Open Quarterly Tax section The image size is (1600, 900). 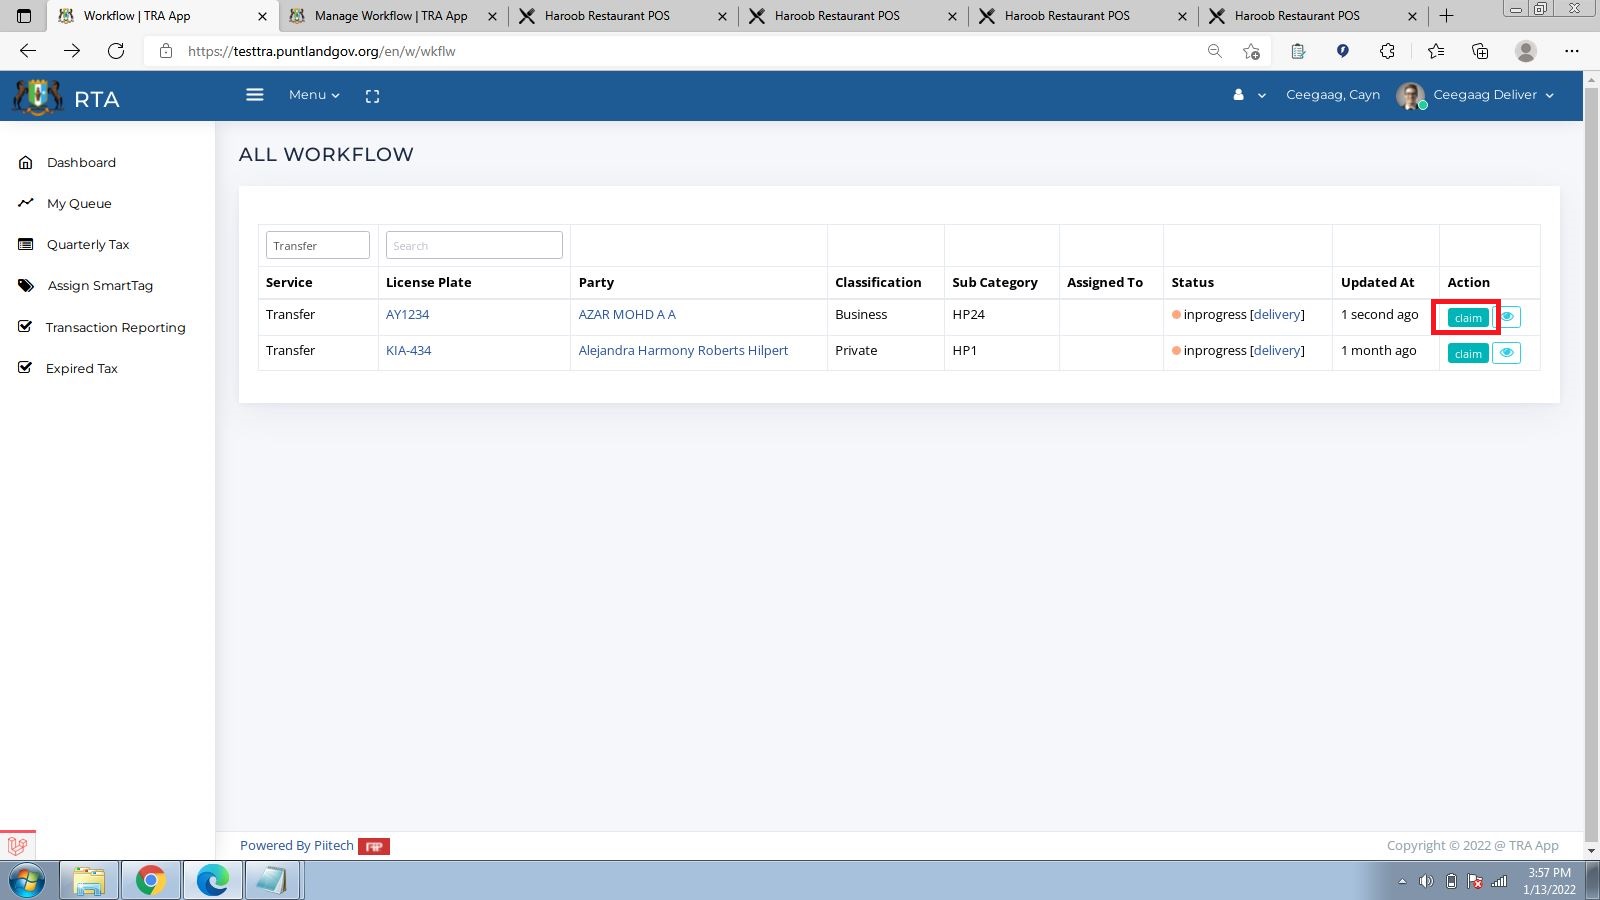pos(88,245)
